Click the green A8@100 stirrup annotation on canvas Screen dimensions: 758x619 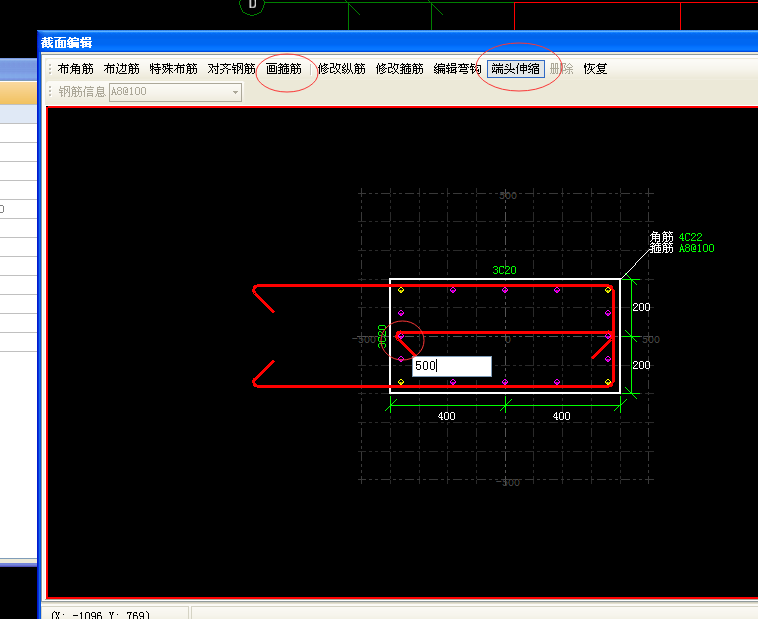[x=696, y=248]
